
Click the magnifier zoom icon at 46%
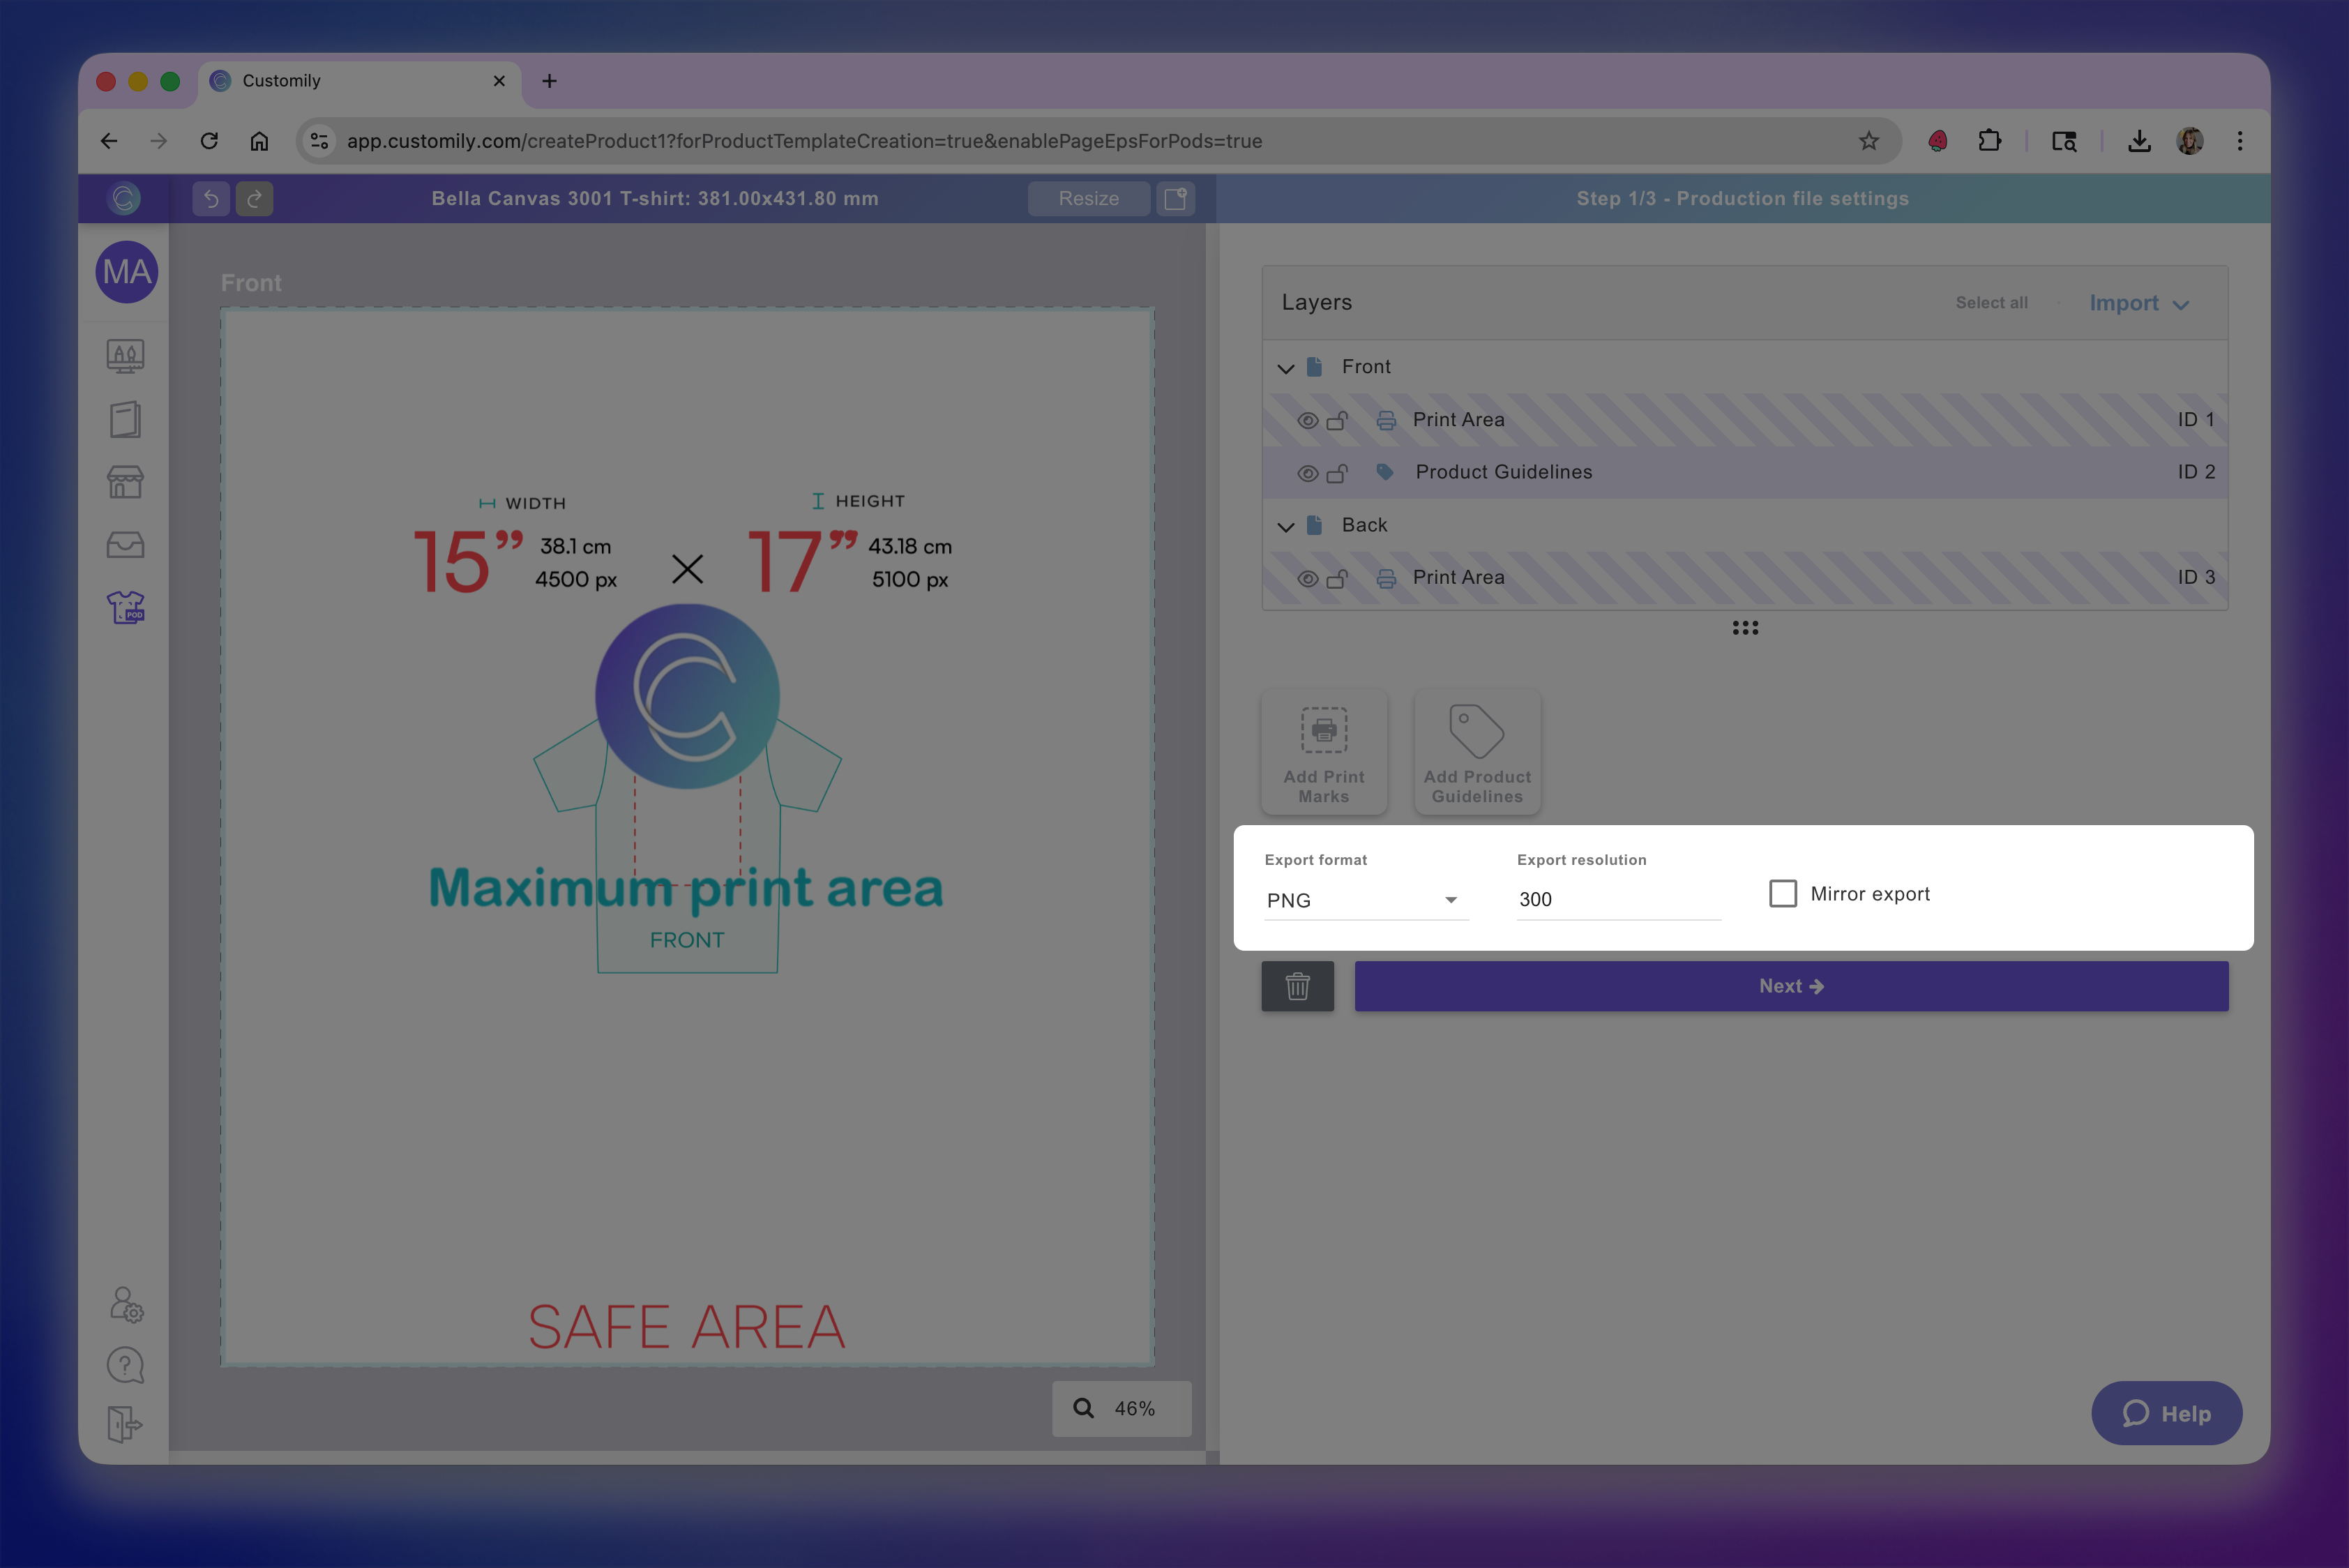1083,1408
